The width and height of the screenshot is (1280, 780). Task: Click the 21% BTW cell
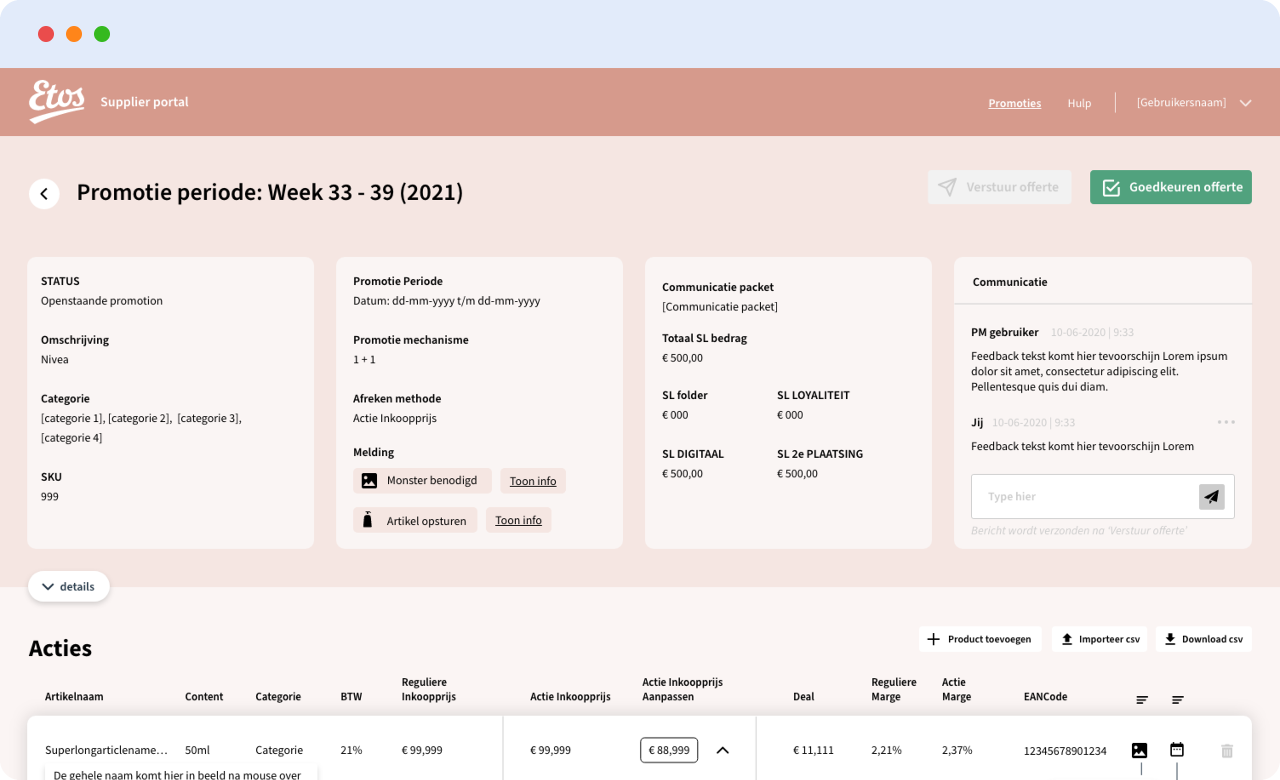[x=351, y=750]
